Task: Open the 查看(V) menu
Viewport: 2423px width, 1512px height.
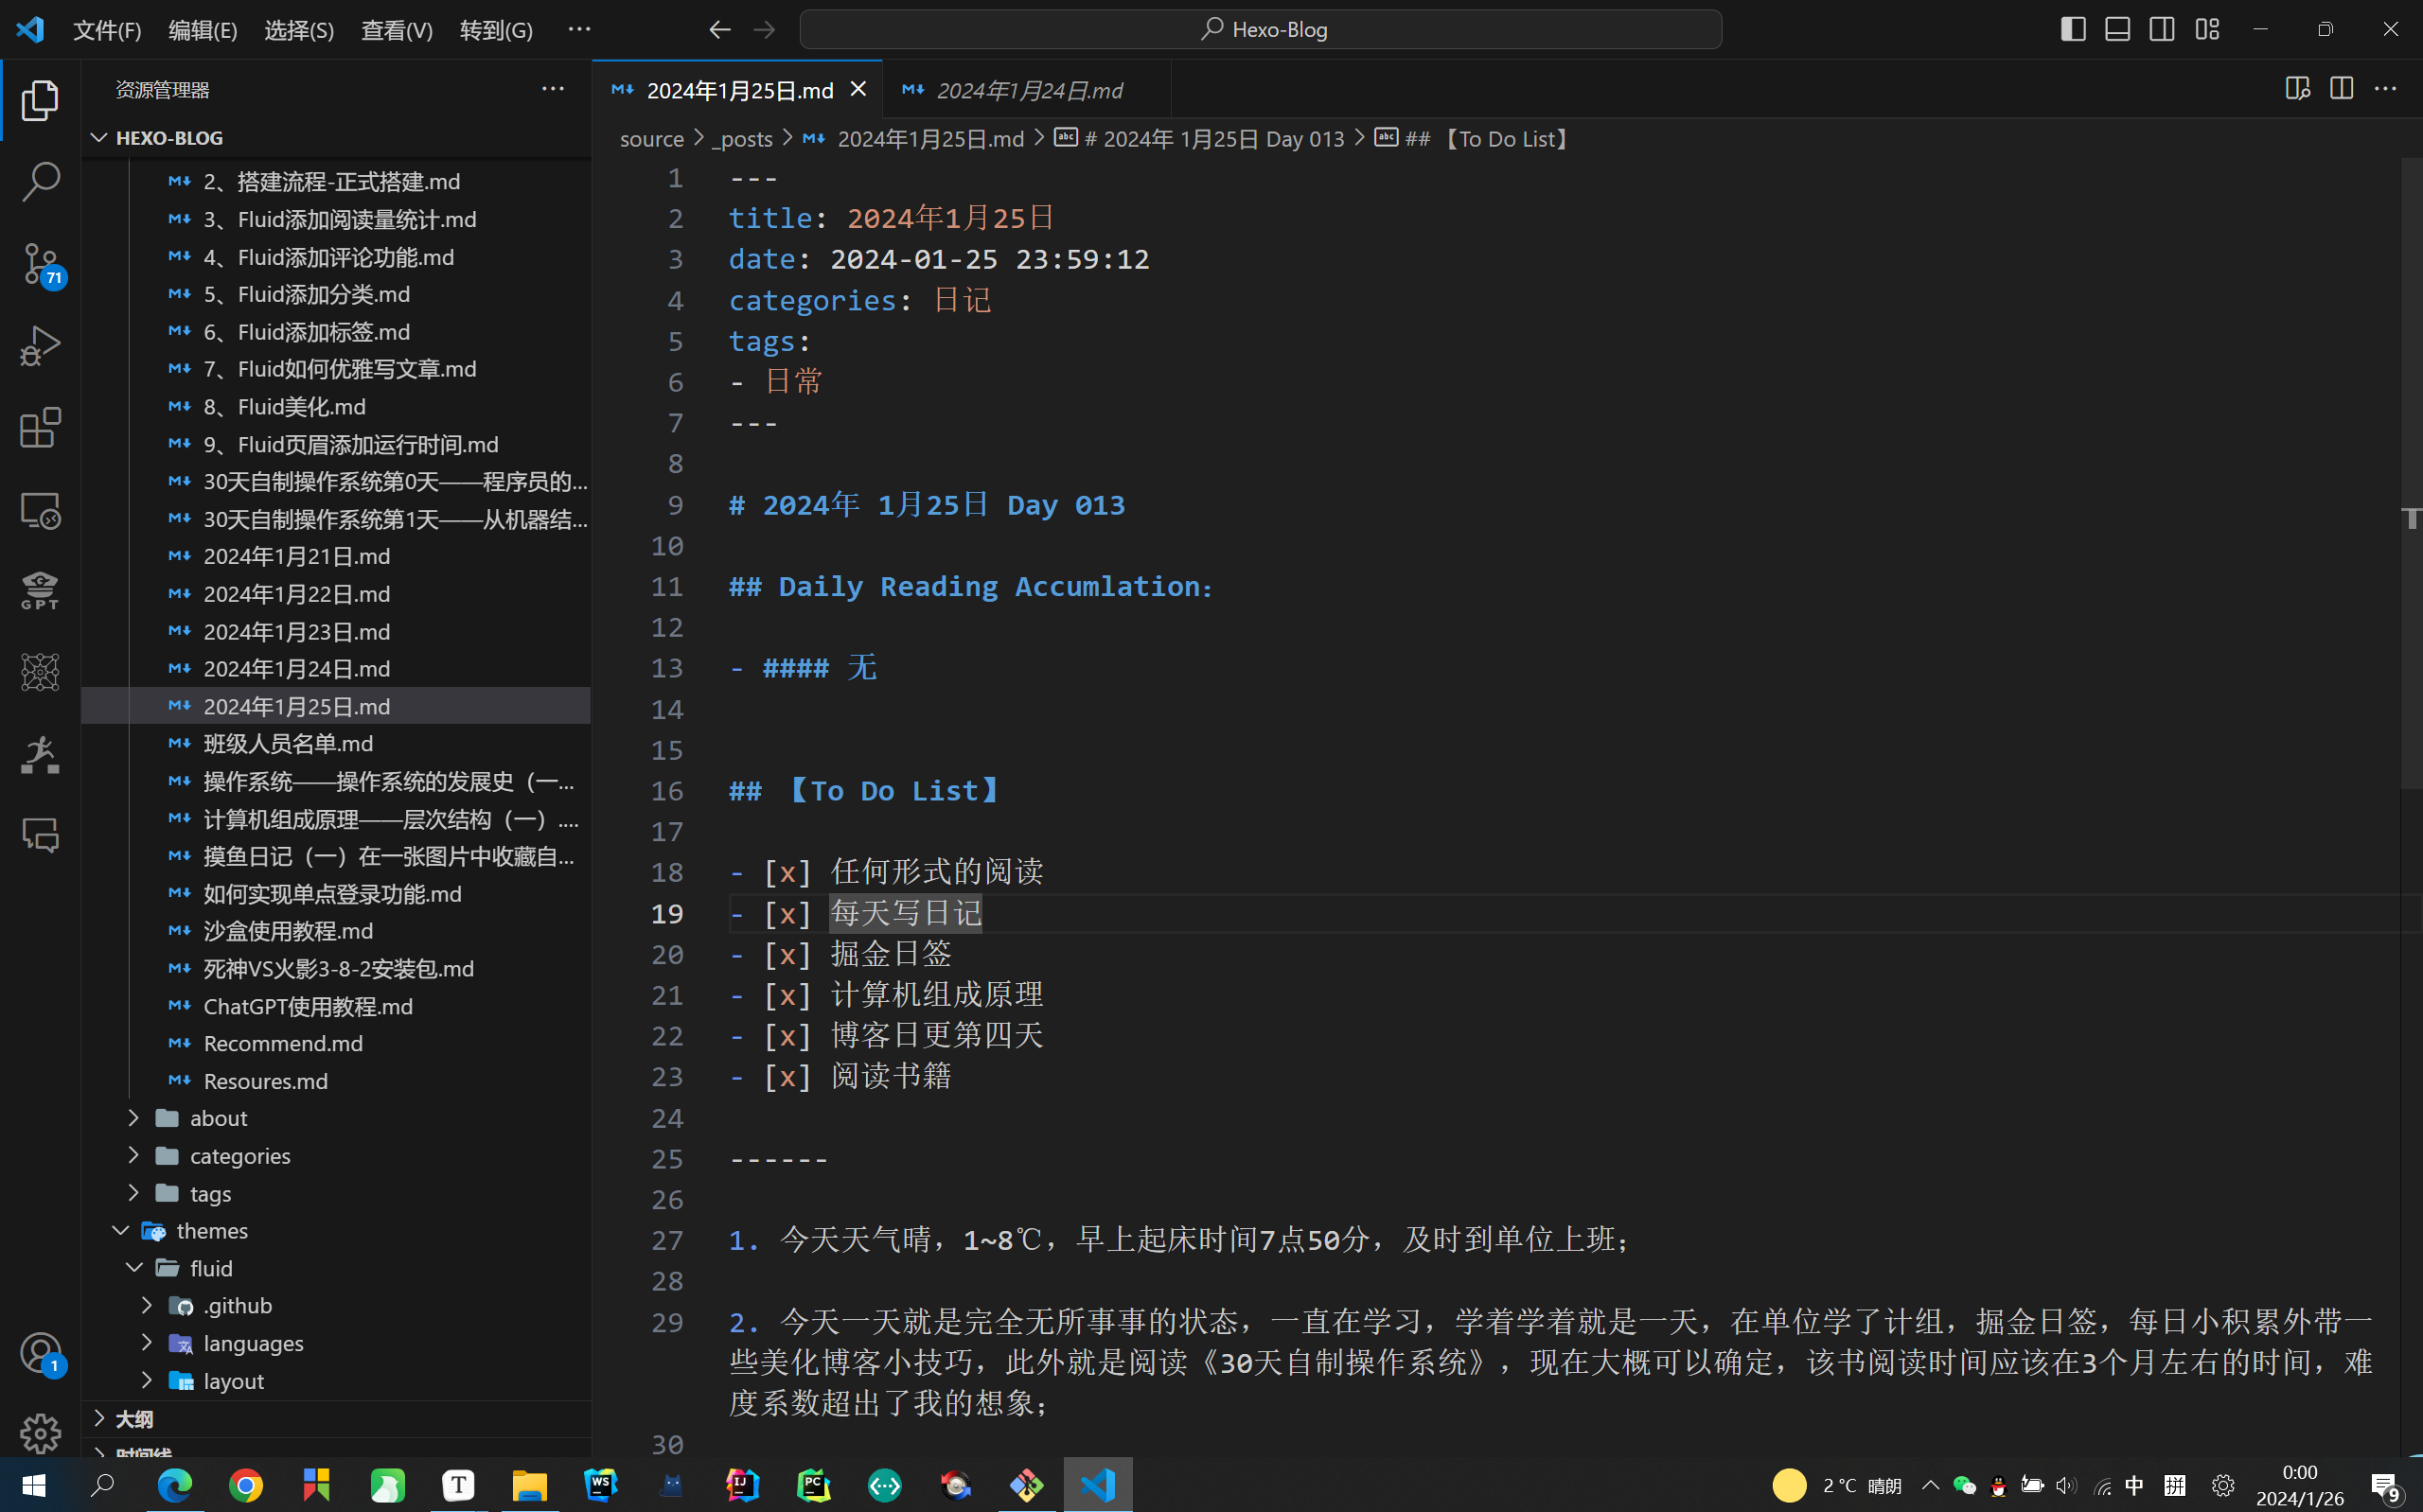Action: click(396, 30)
